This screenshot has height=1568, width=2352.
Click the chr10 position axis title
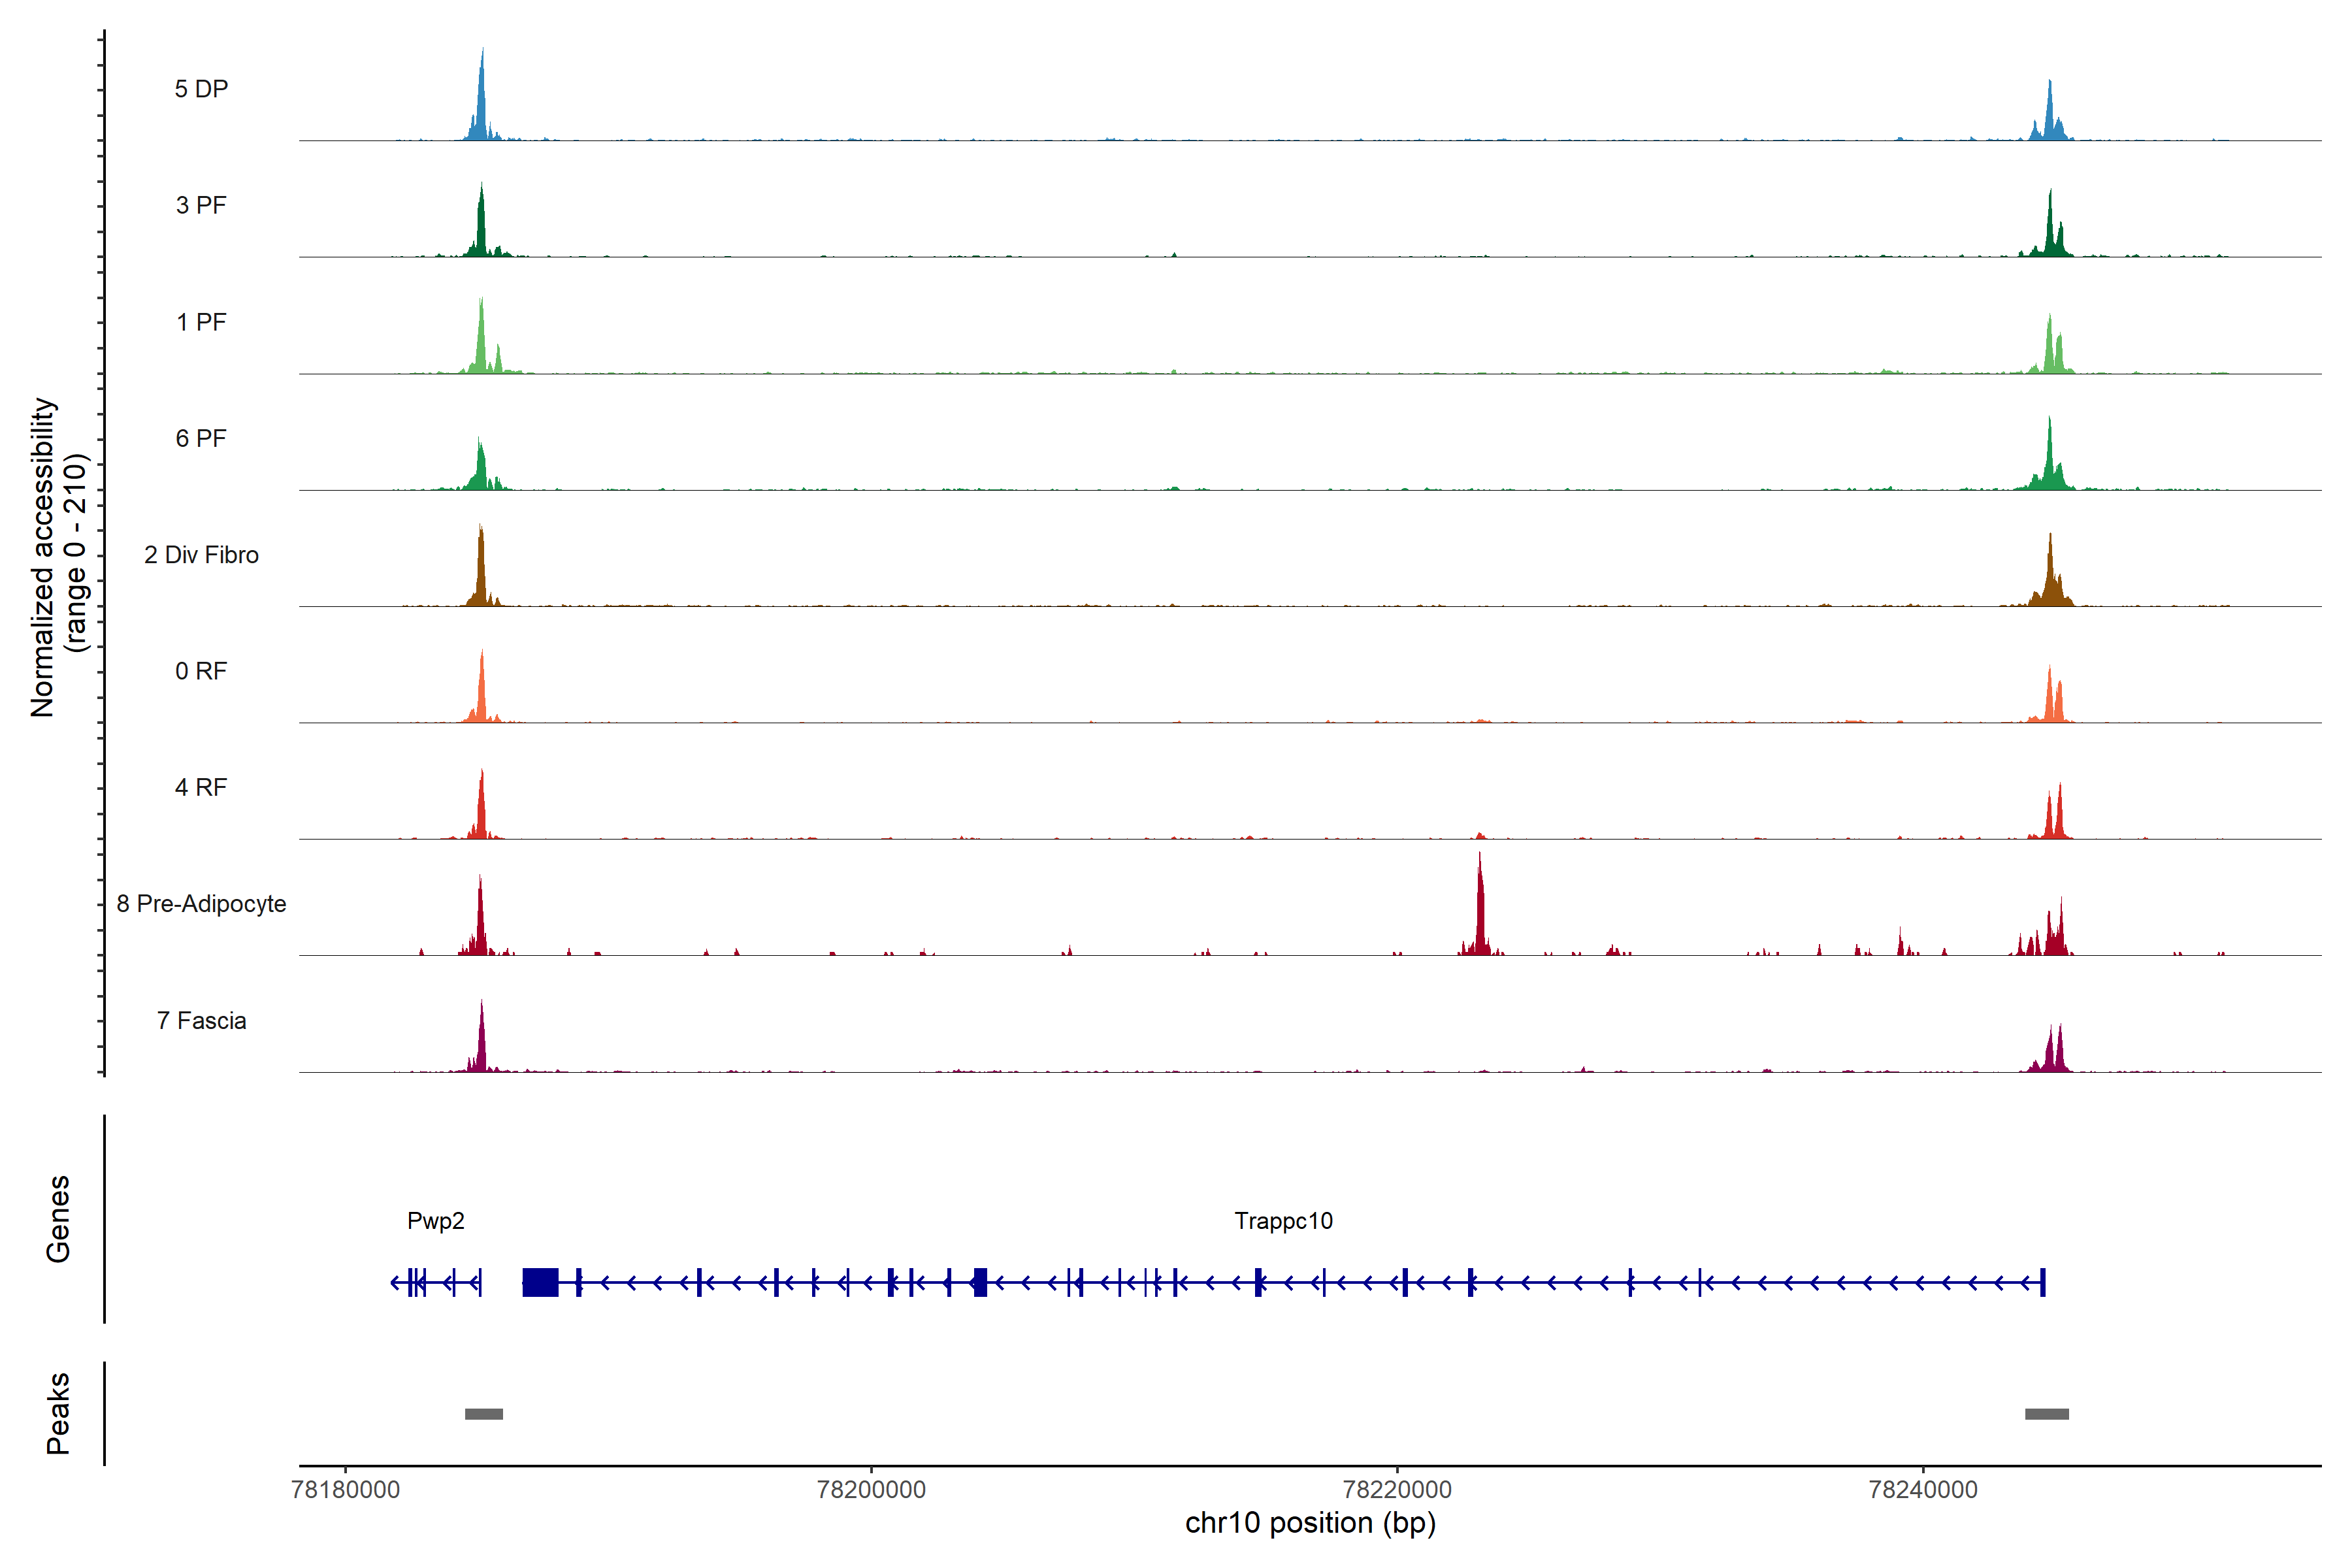click(1310, 1524)
